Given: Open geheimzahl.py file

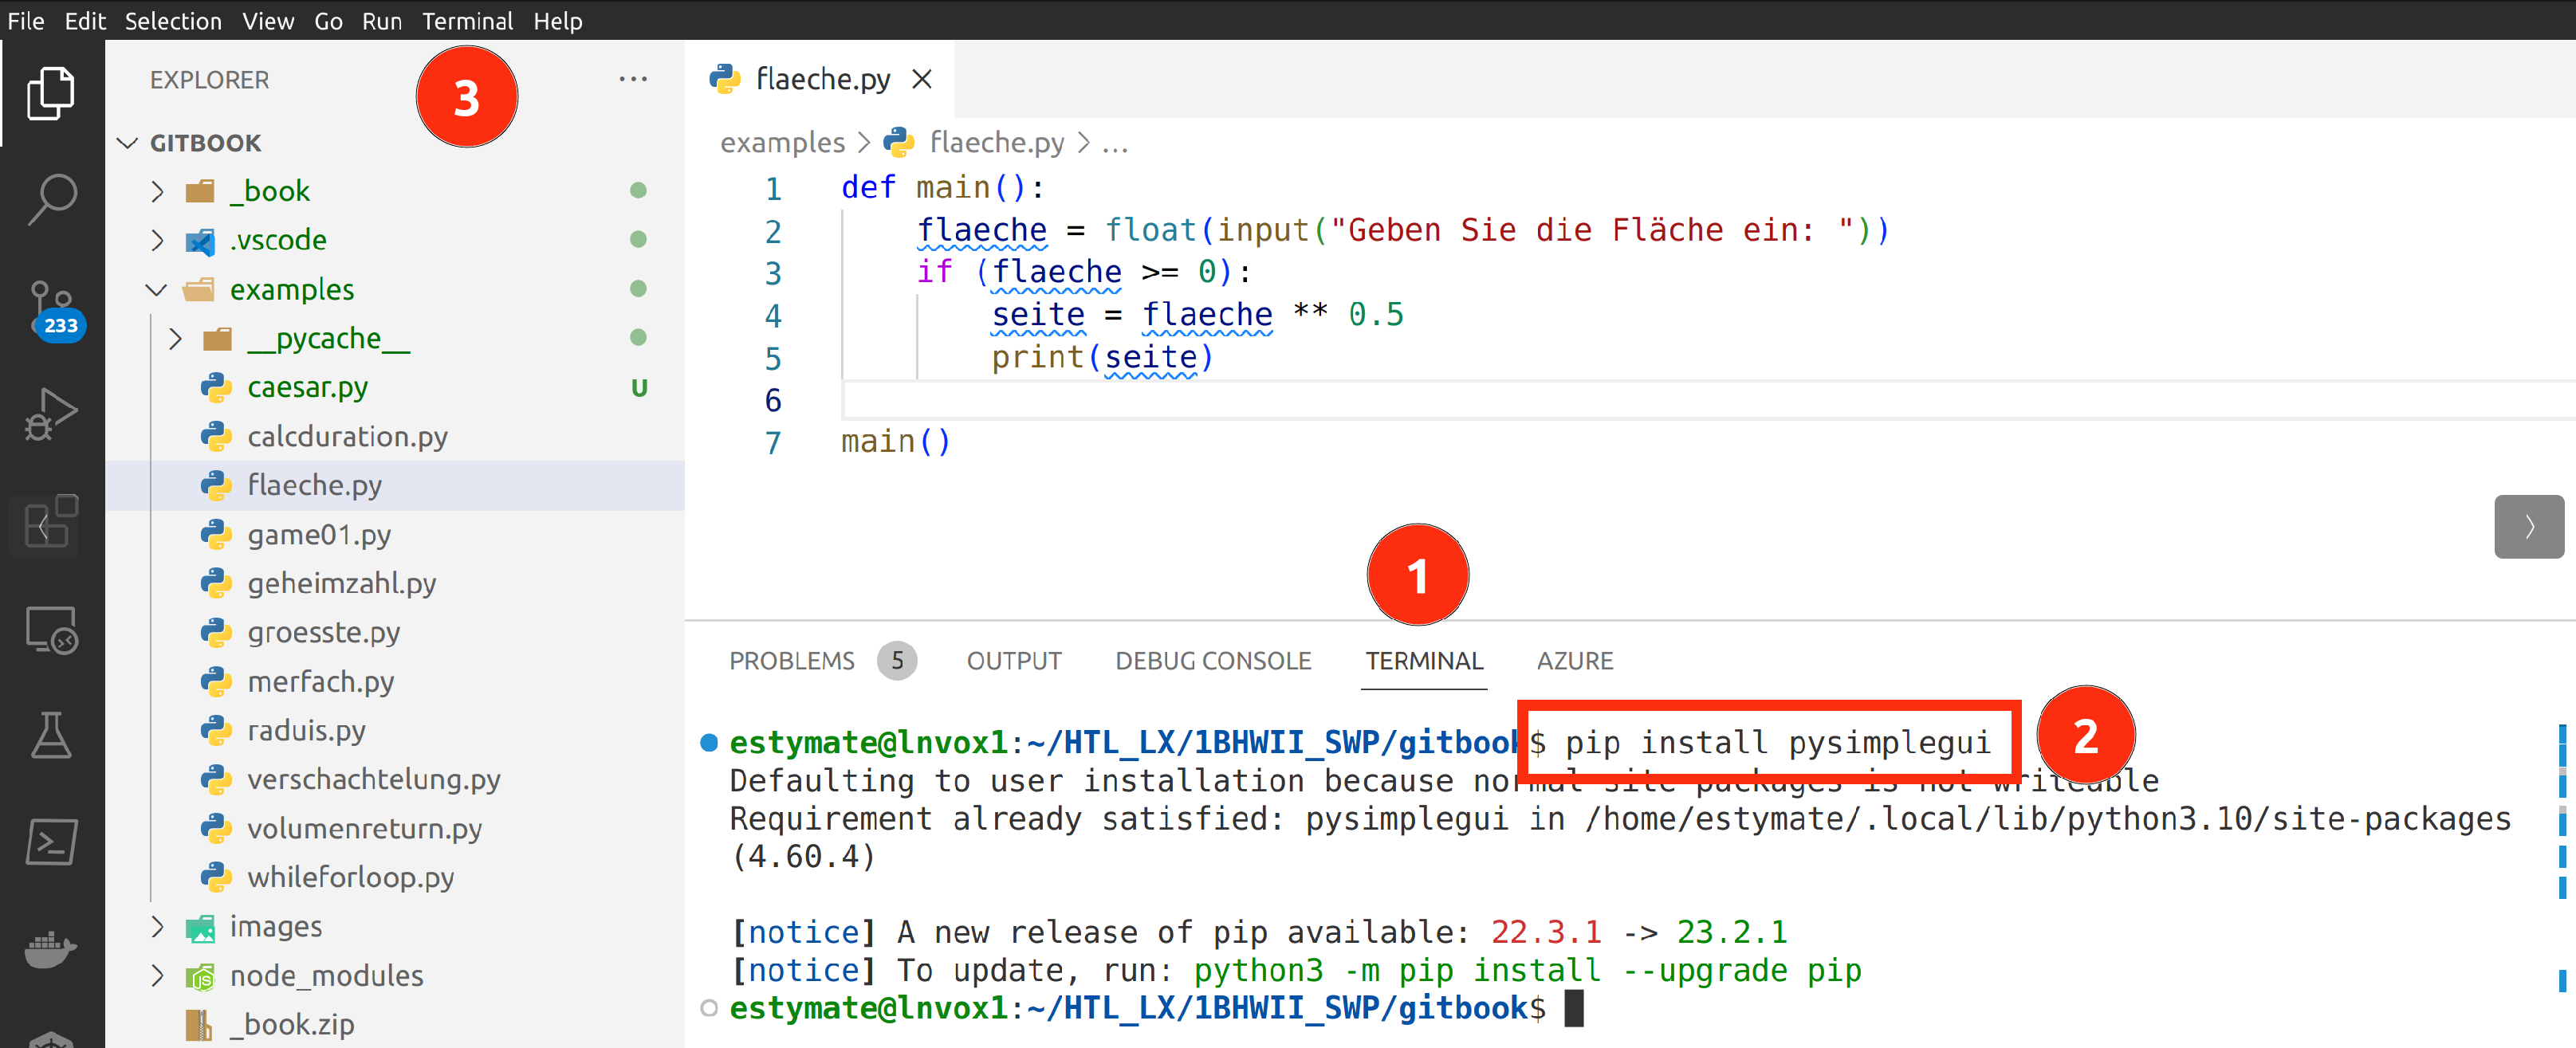Looking at the screenshot, I should coord(395,583).
